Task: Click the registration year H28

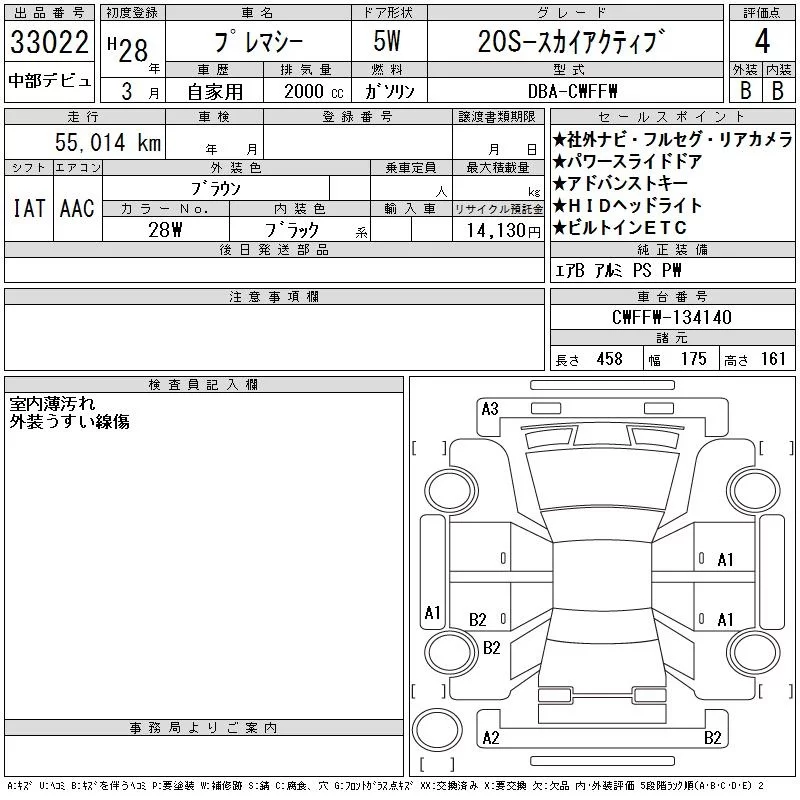Action: [128, 50]
